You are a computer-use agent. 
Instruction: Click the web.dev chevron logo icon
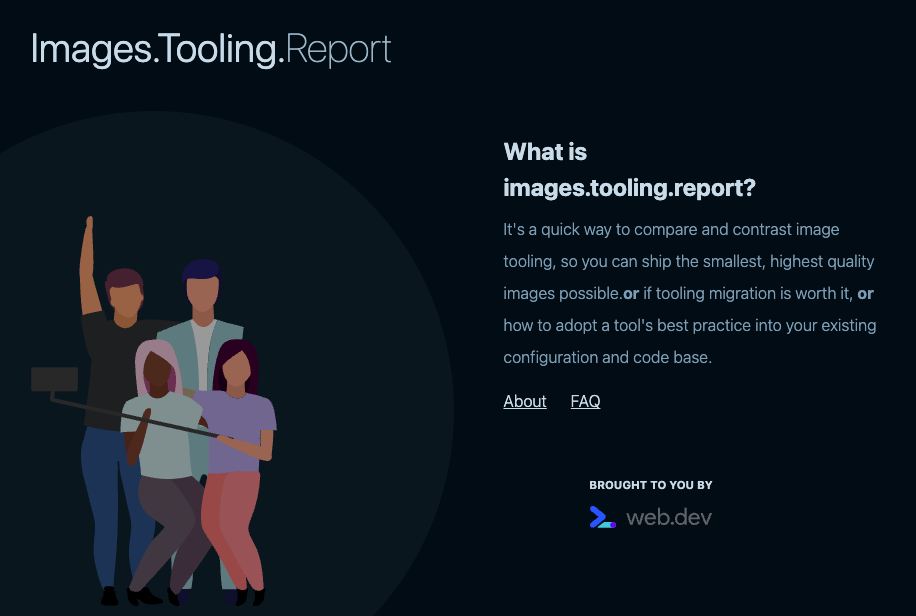click(x=601, y=517)
